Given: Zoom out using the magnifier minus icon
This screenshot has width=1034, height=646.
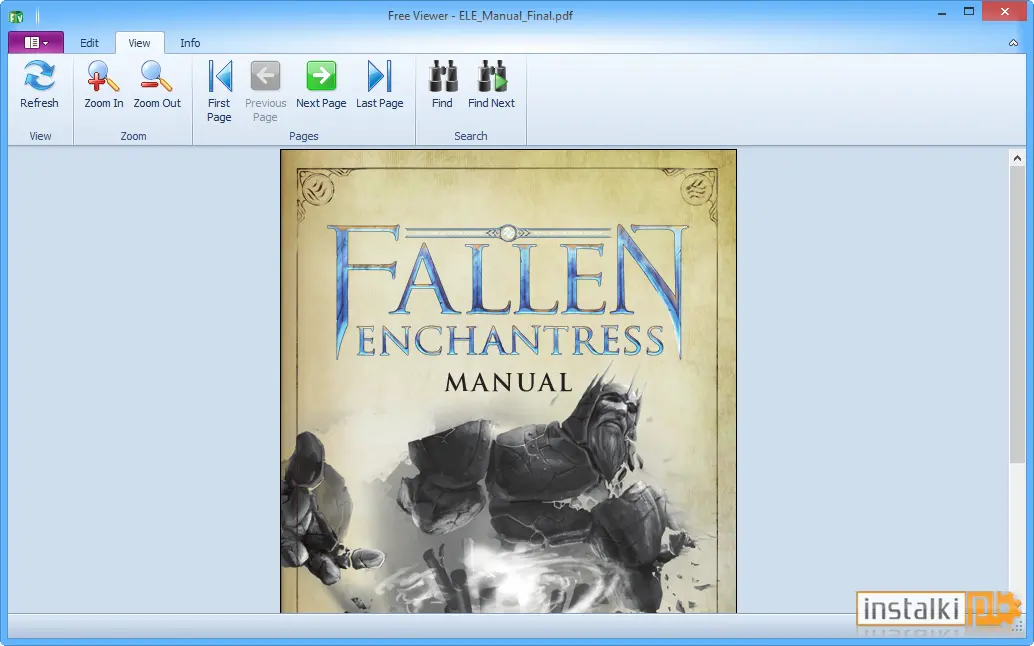Looking at the screenshot, I should (x=156, y=76).
